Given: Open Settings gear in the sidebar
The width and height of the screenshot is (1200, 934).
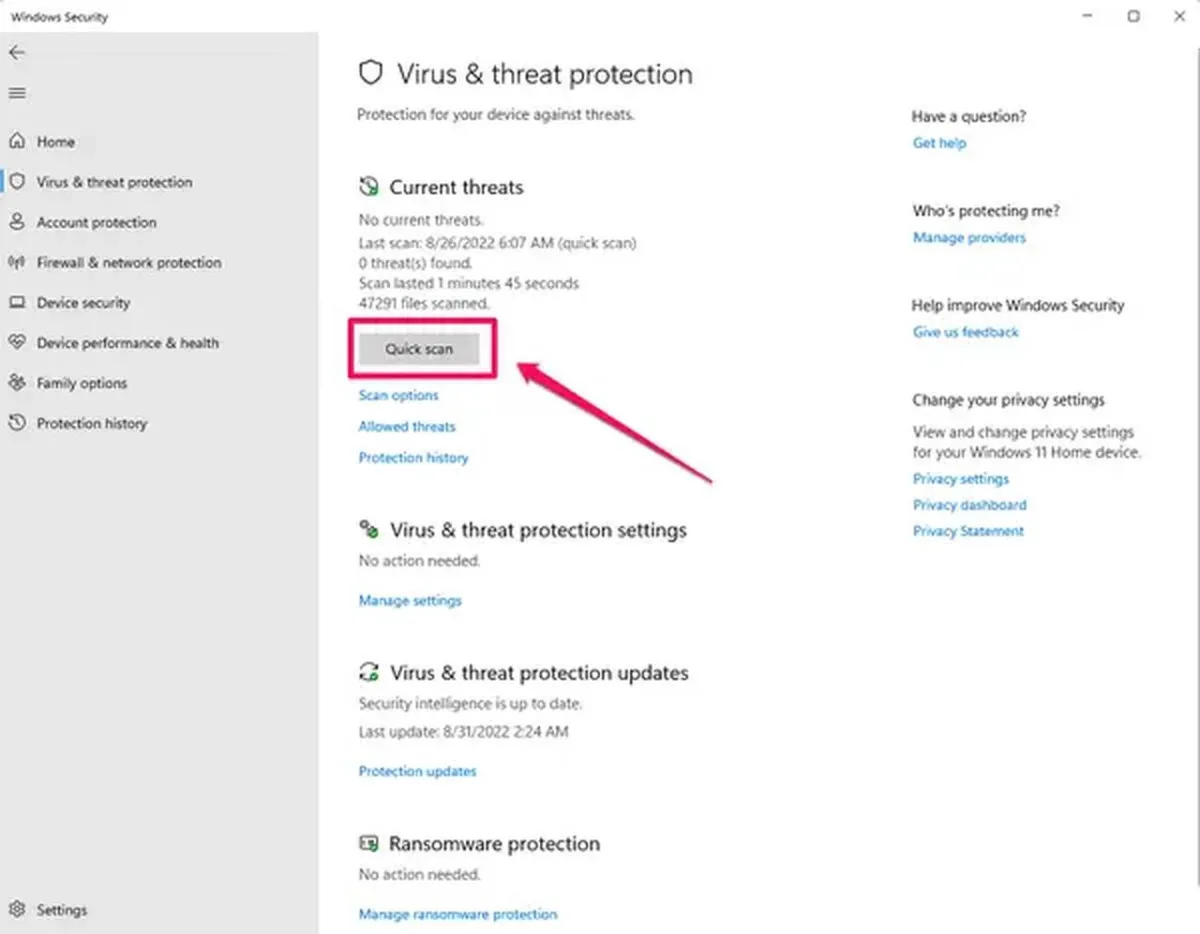Looking at the screenshot, I should point(17,910).
